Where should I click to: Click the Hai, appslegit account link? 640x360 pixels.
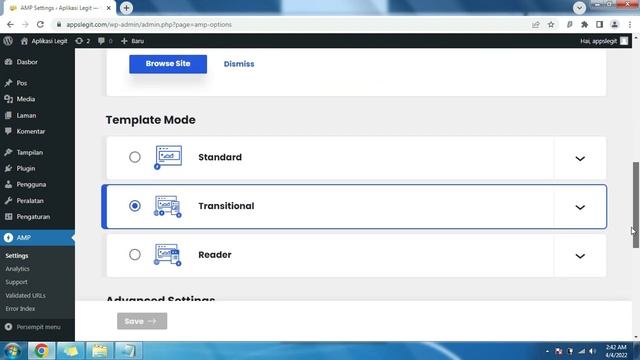tap(604, 41)
